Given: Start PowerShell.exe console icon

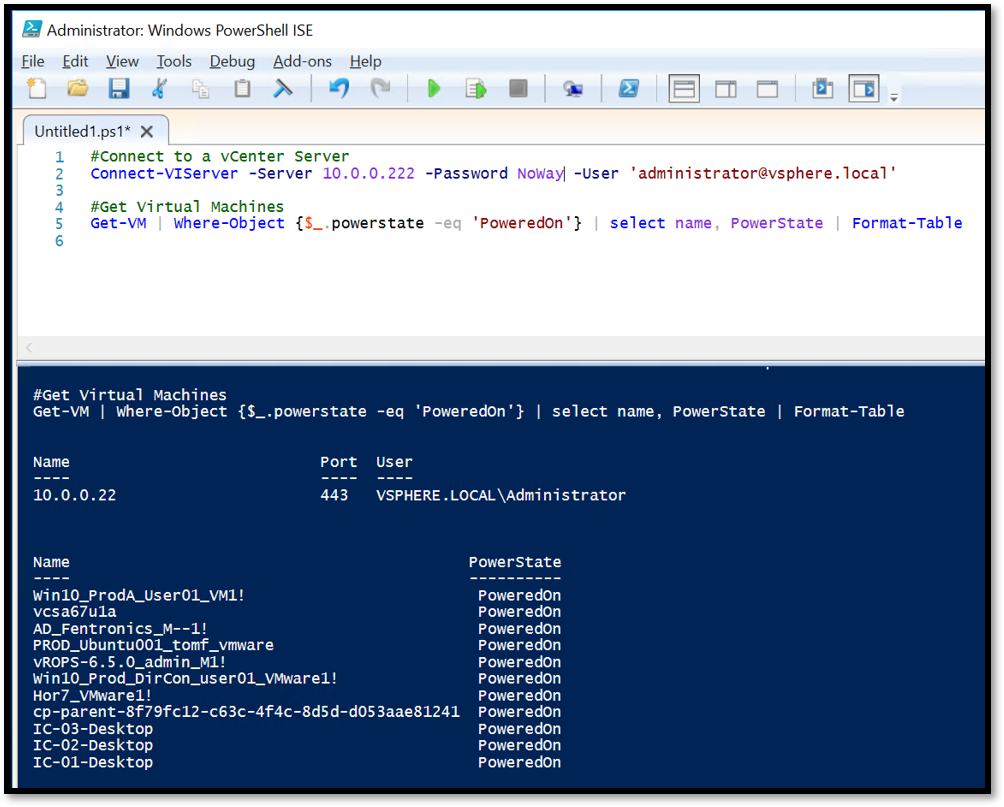Looking at the screenshot, I should (x=628, y=88).
